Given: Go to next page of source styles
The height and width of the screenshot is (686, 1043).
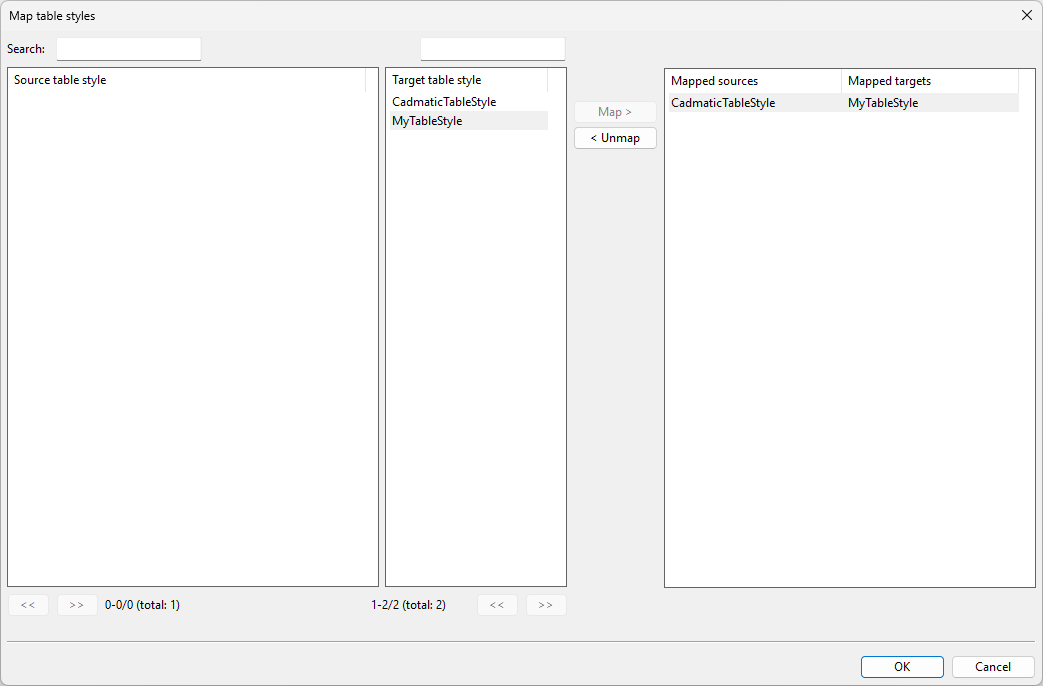Looking at the screenshot, I should [77, 605].
